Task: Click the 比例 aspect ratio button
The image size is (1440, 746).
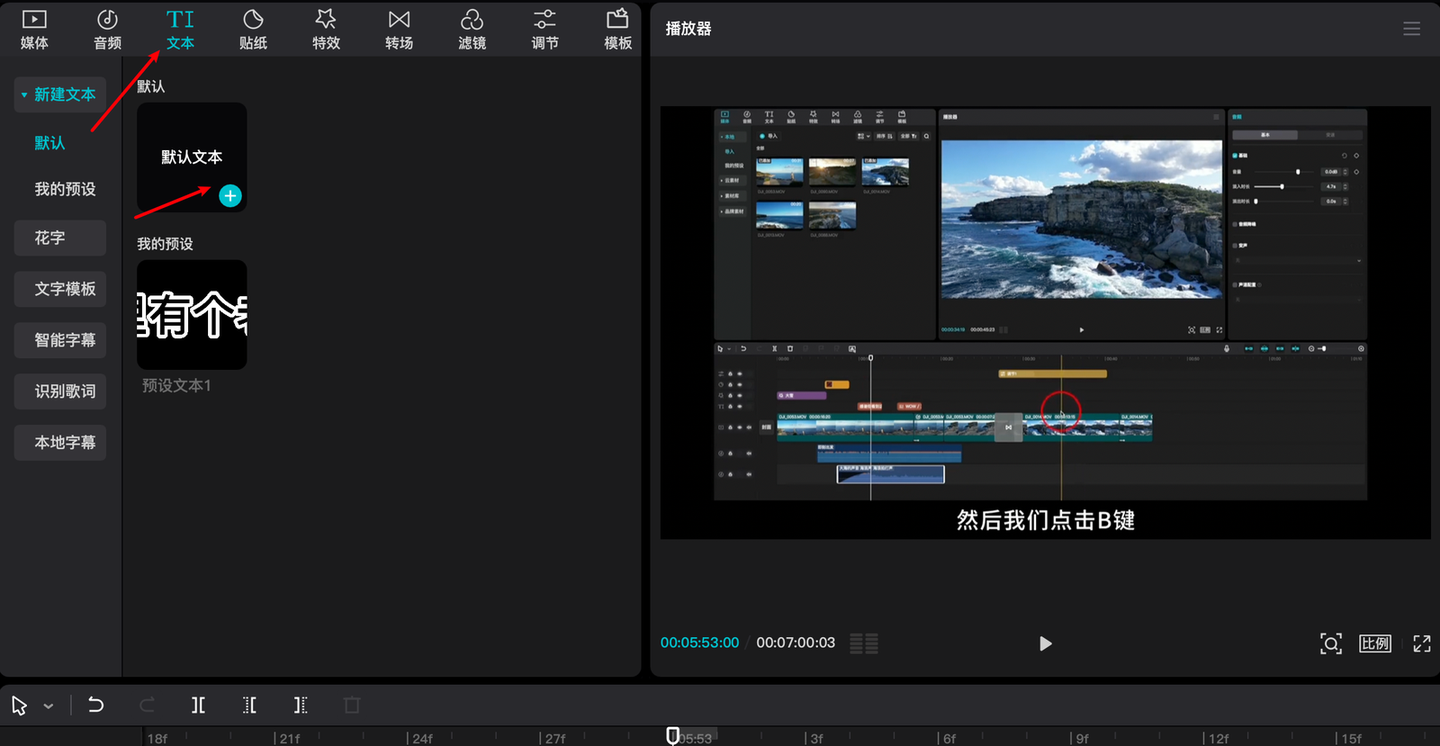Action: tap(1375, 643)
